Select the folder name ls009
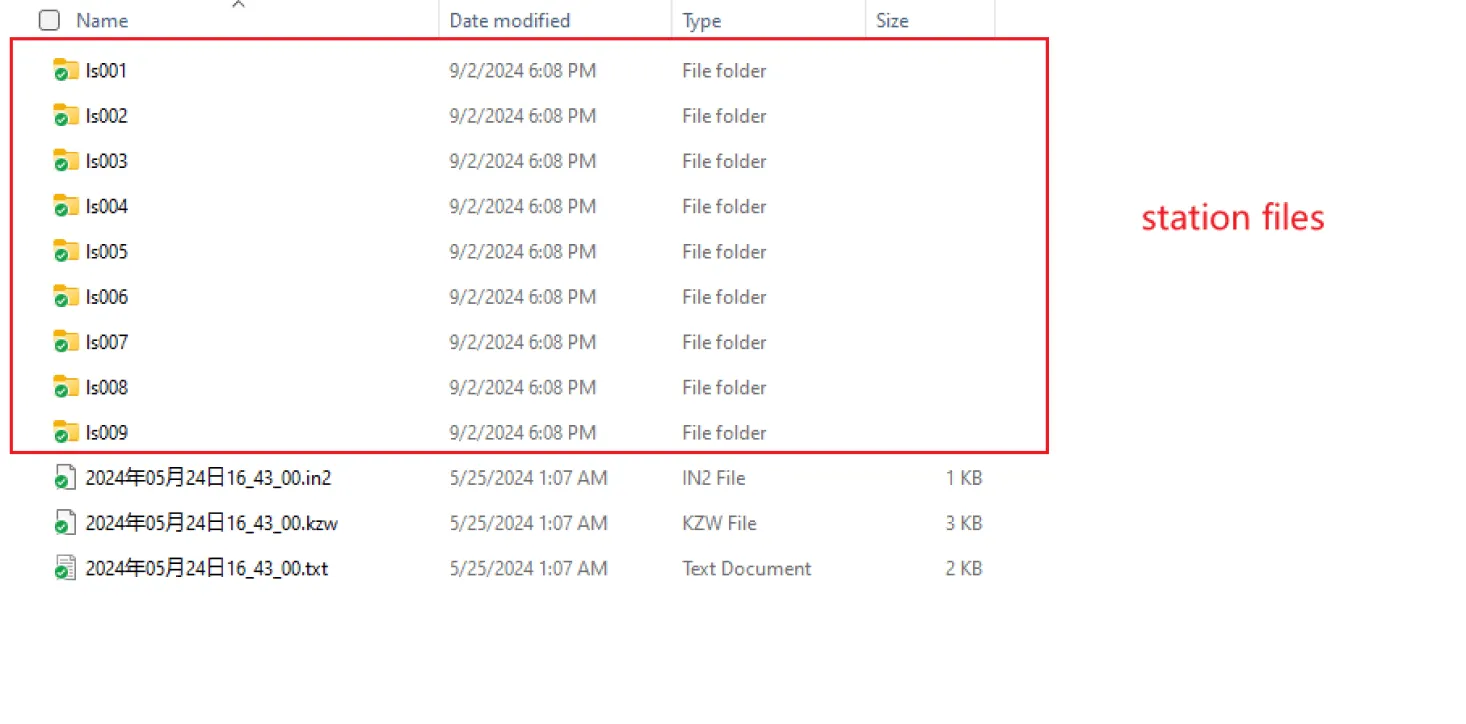Image resolution: width=1466 pixels, height=724 pixels. (x=106, y=433)
